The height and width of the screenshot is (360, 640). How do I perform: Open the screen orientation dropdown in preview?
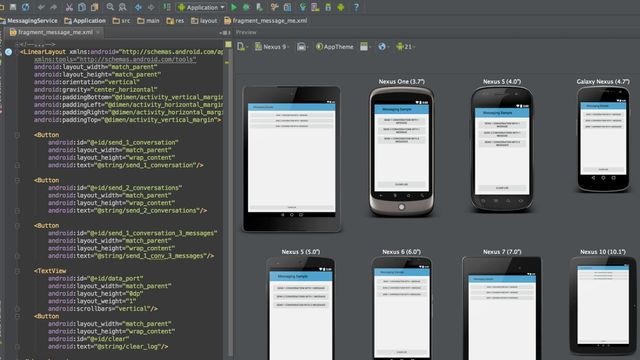pyautogui.click(x=302, y=47)
